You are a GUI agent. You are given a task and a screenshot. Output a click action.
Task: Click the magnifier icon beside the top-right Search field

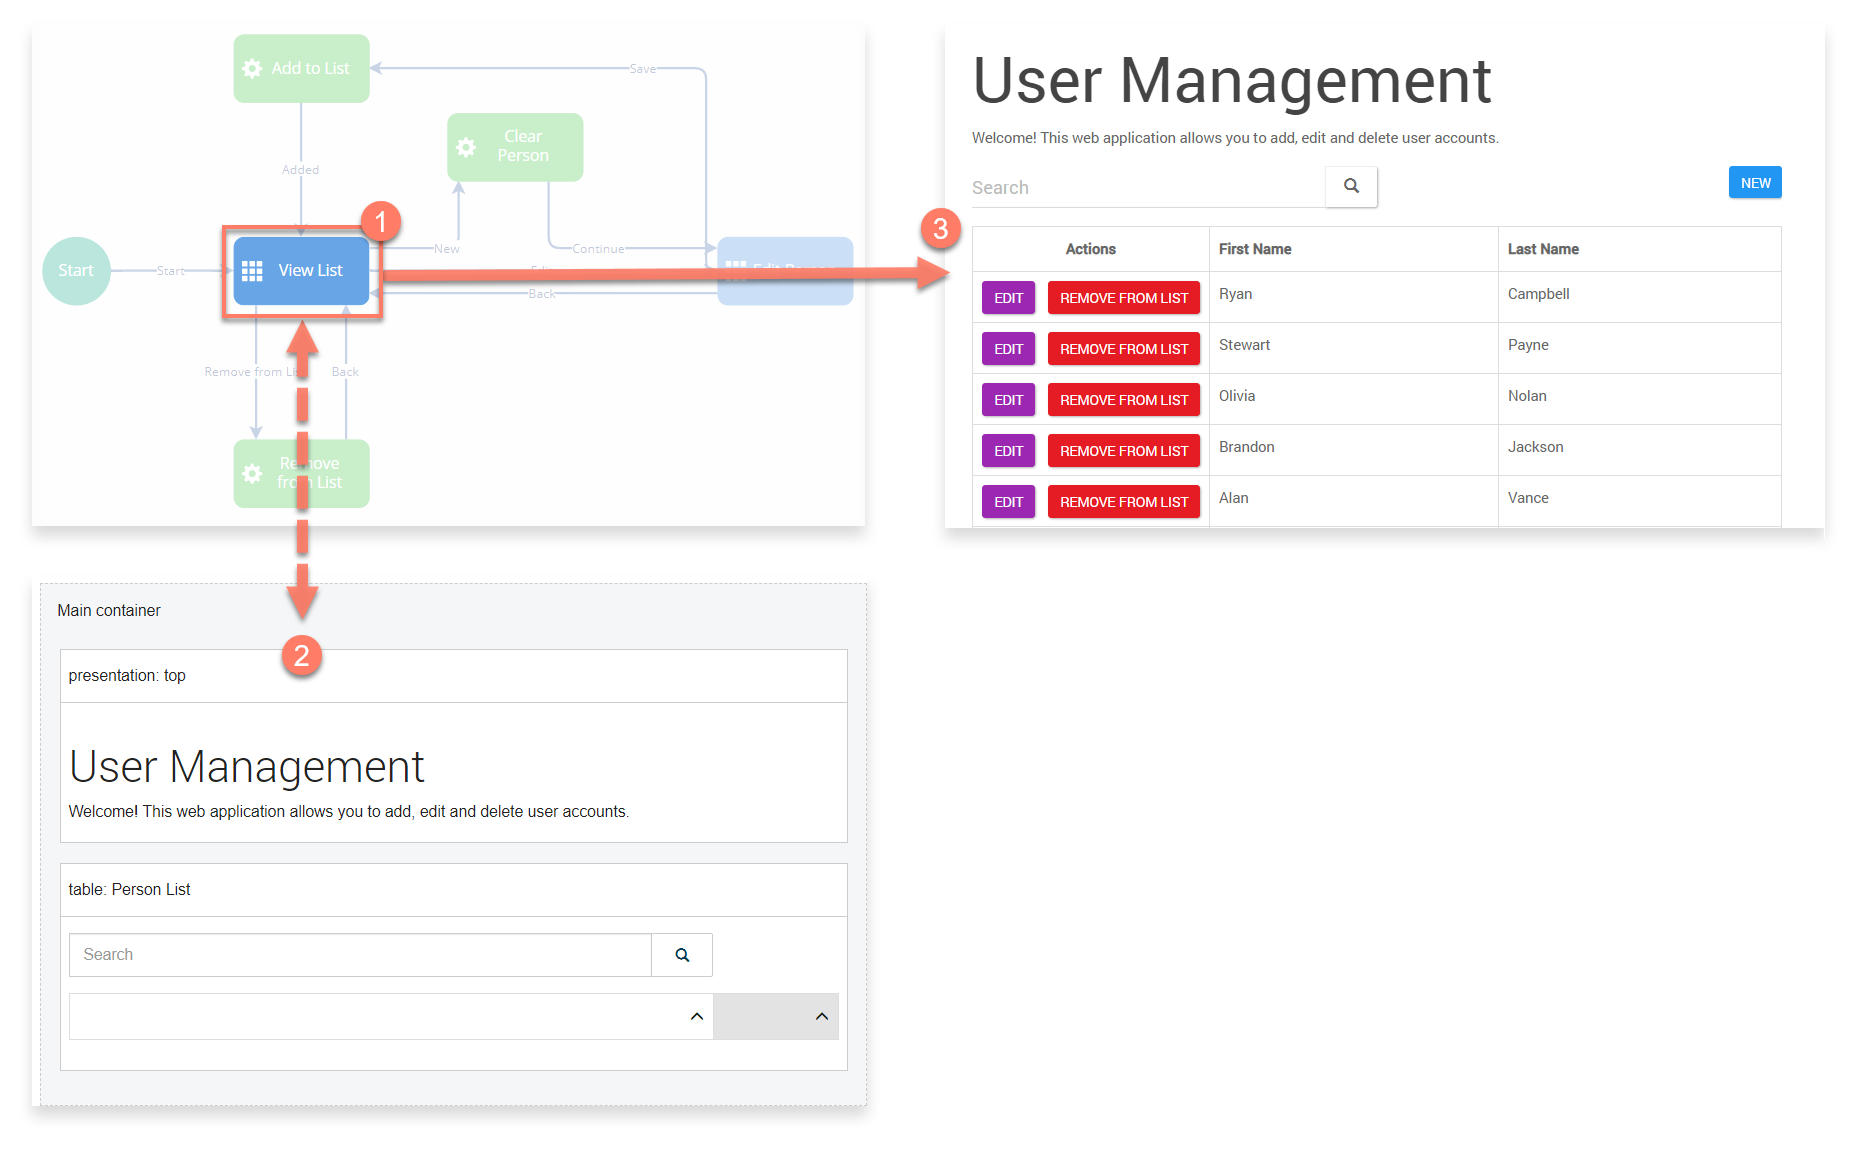point(1351,186)
